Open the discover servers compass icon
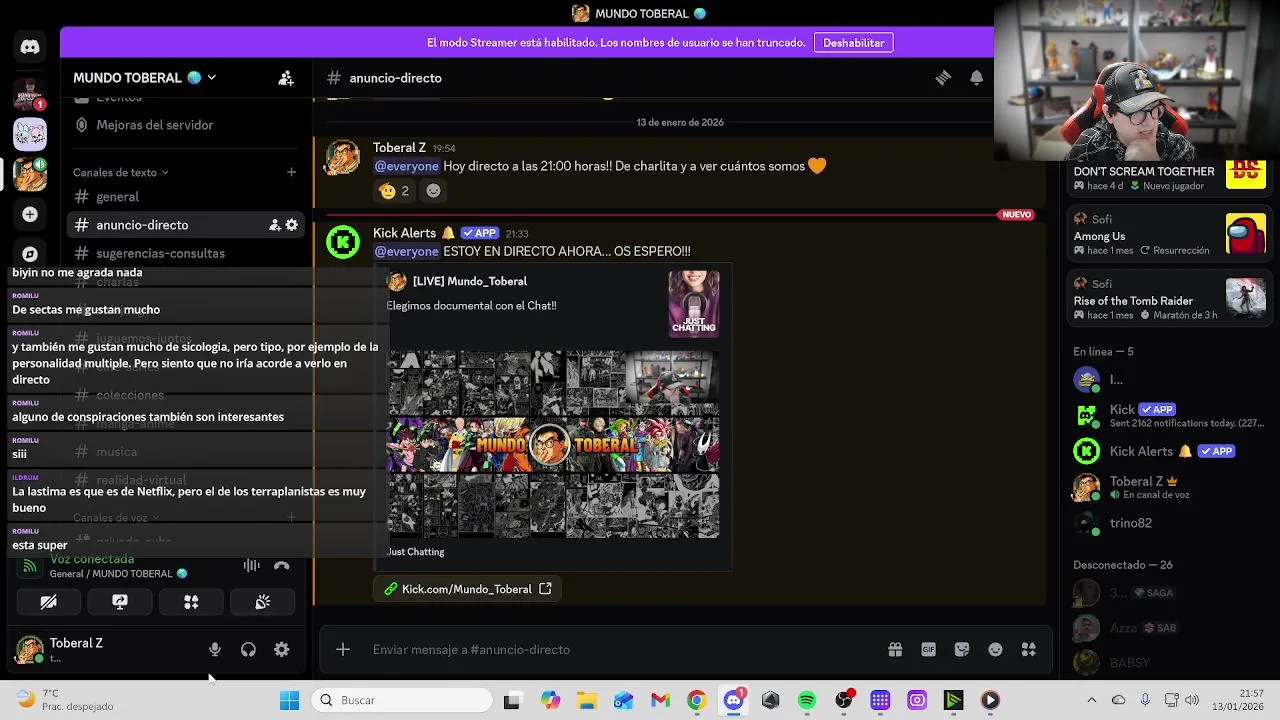The height and width of the screenshot is (720, 1280). (x=30, y=254)
